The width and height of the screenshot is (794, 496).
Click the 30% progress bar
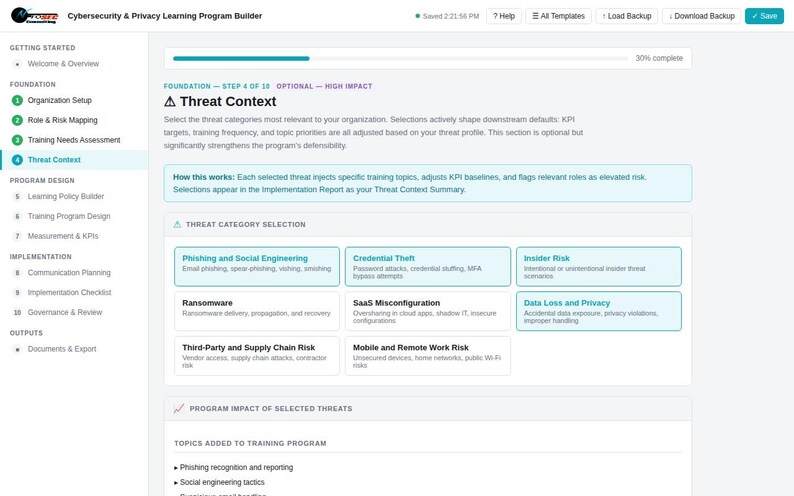[x=400, y=59]
